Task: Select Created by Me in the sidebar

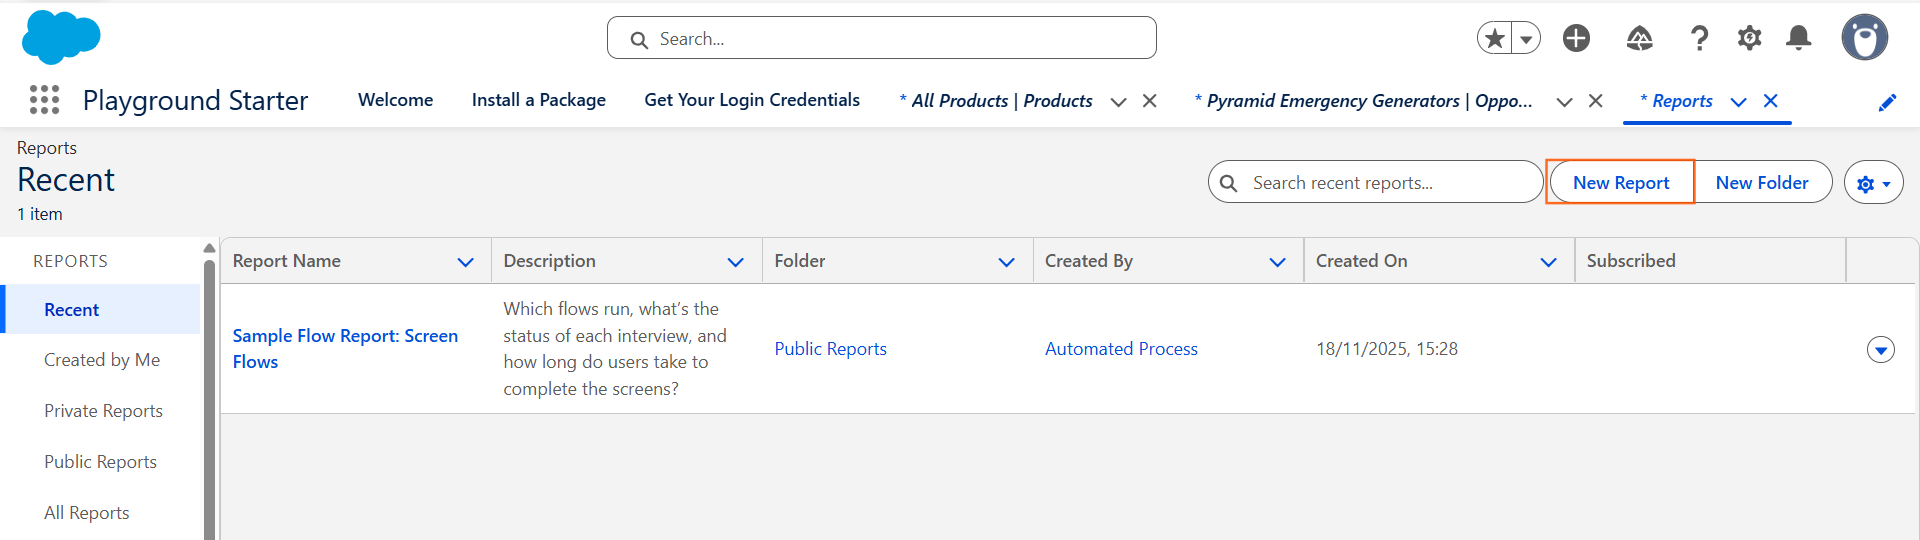Action: coord(102,360)
